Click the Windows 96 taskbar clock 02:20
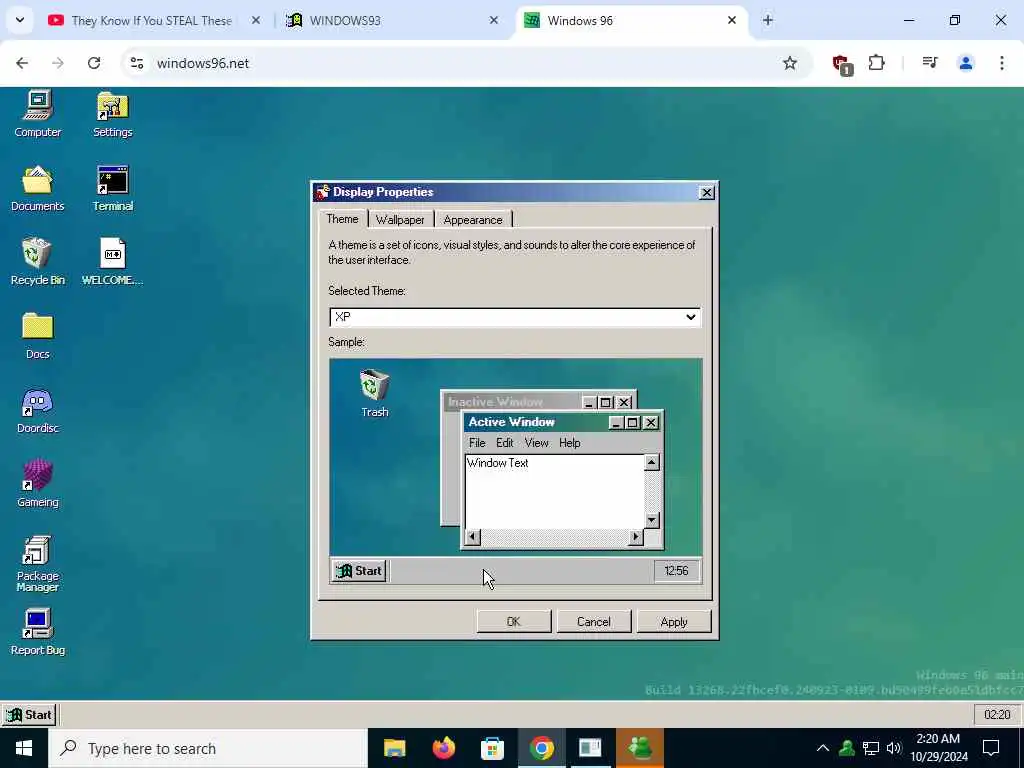 997,714
